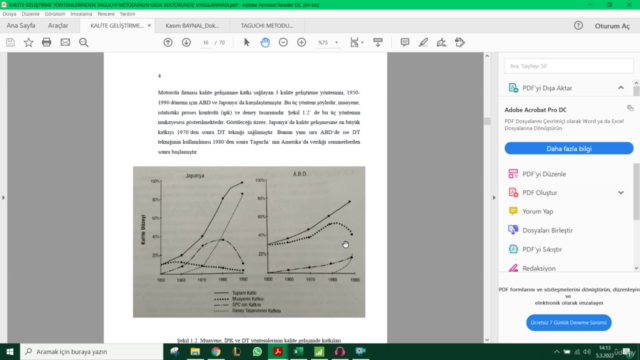Image resolution: width=640 pixels, height=360 pixels.
Task: Click the Windows search box in taskbar
Action: tap(92, 351)
